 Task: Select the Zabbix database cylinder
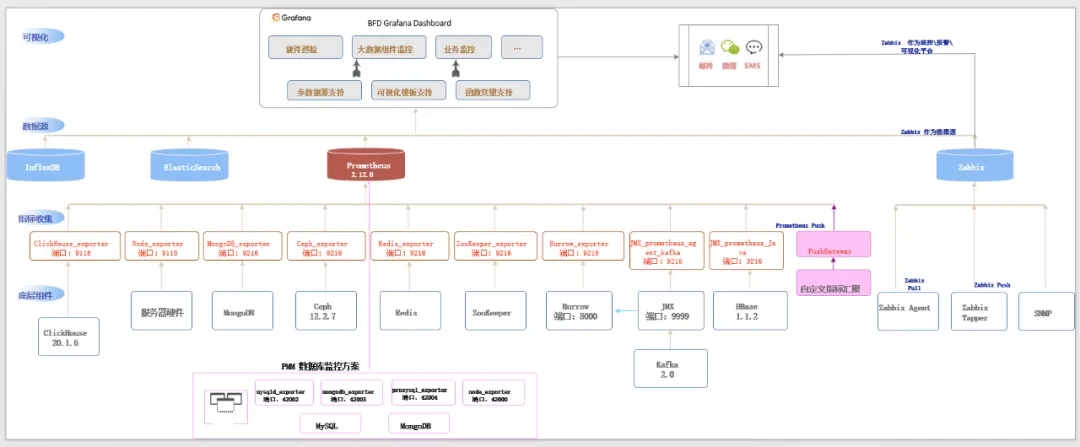coord(976,167)
